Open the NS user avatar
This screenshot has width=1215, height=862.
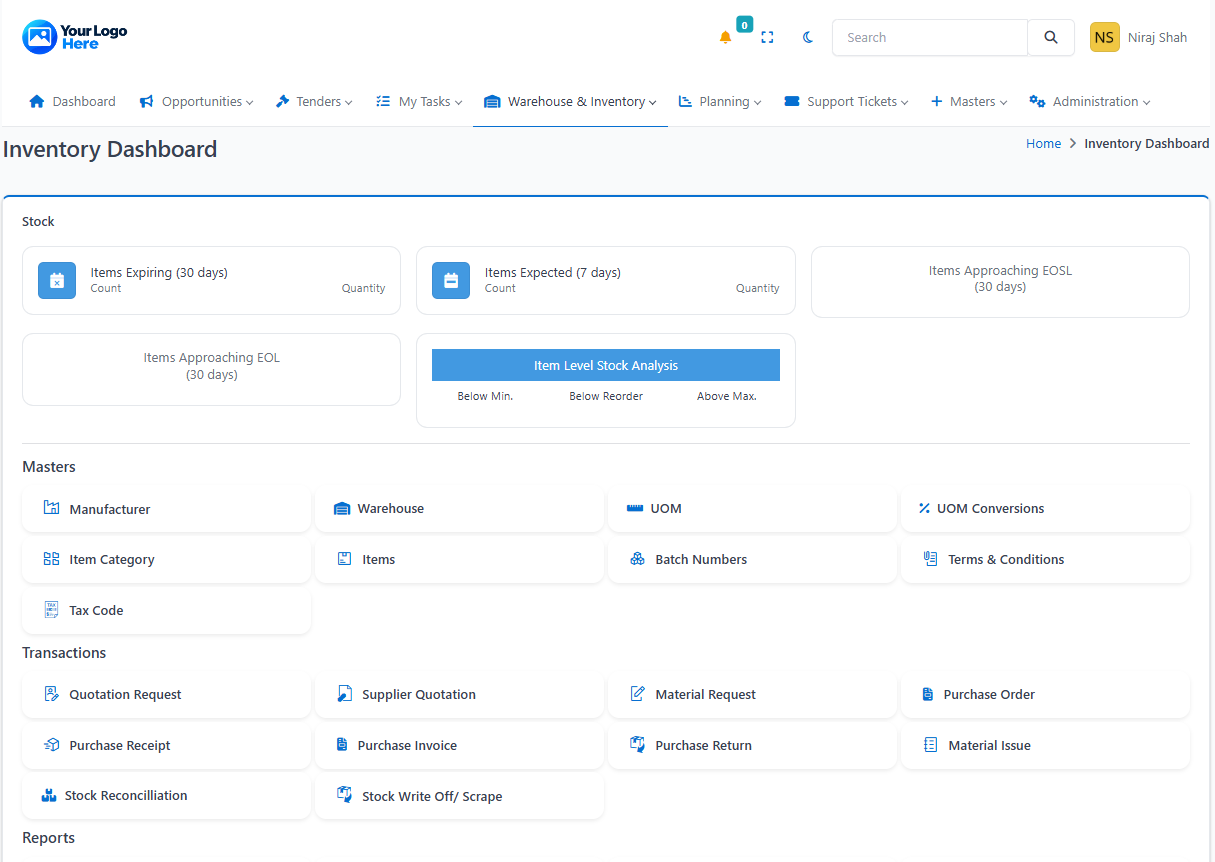pyautogui.click(x=1105, y=38)
